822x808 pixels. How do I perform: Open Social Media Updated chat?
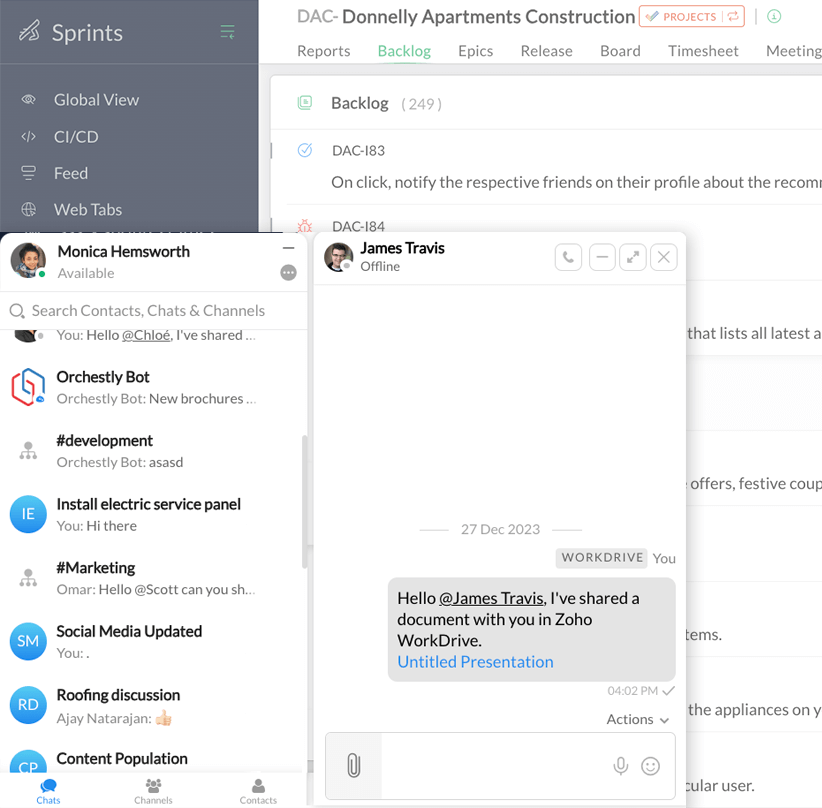click(153, 642)
